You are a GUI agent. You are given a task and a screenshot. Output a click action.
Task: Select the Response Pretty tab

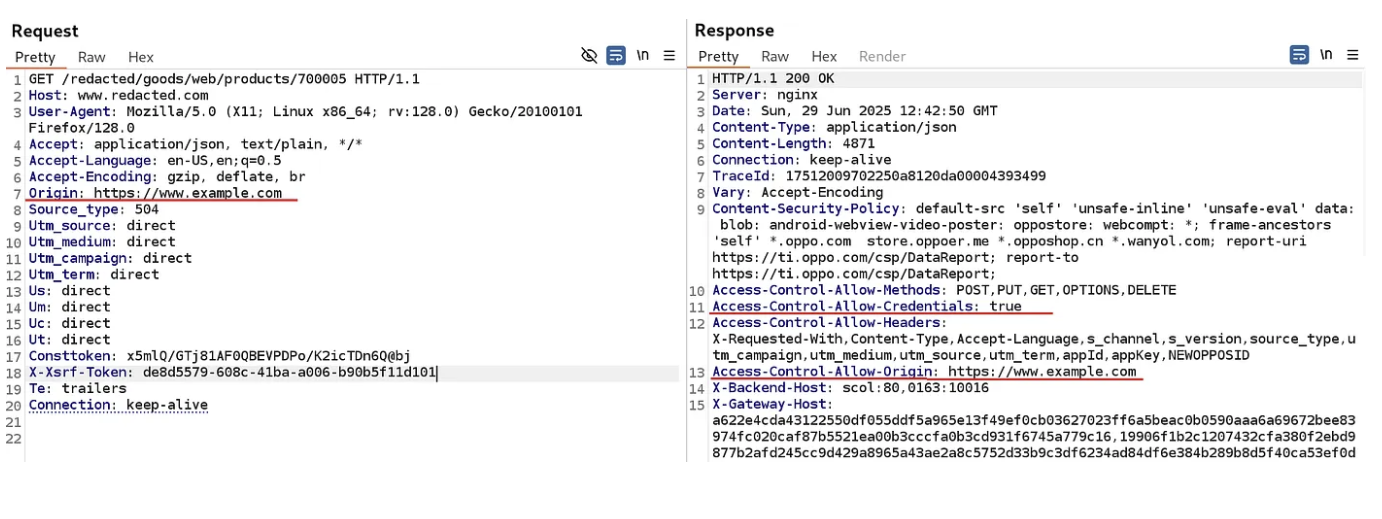pyautogui.click(x=718, y=56)
